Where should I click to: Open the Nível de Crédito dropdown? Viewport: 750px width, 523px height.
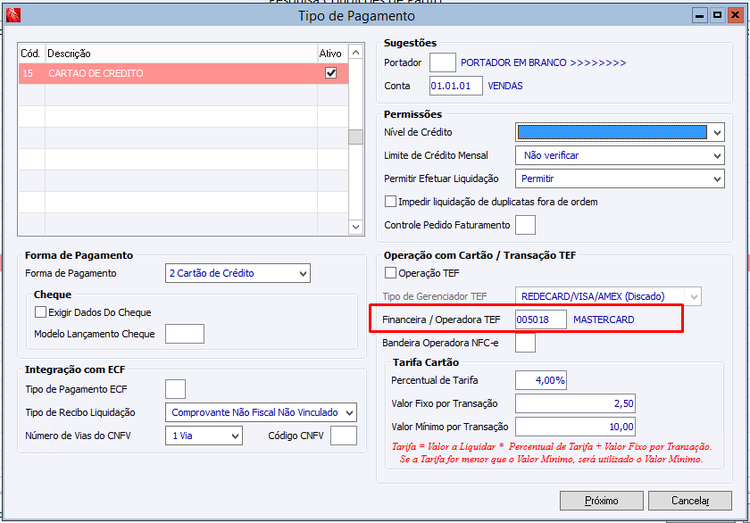[717, 132]
